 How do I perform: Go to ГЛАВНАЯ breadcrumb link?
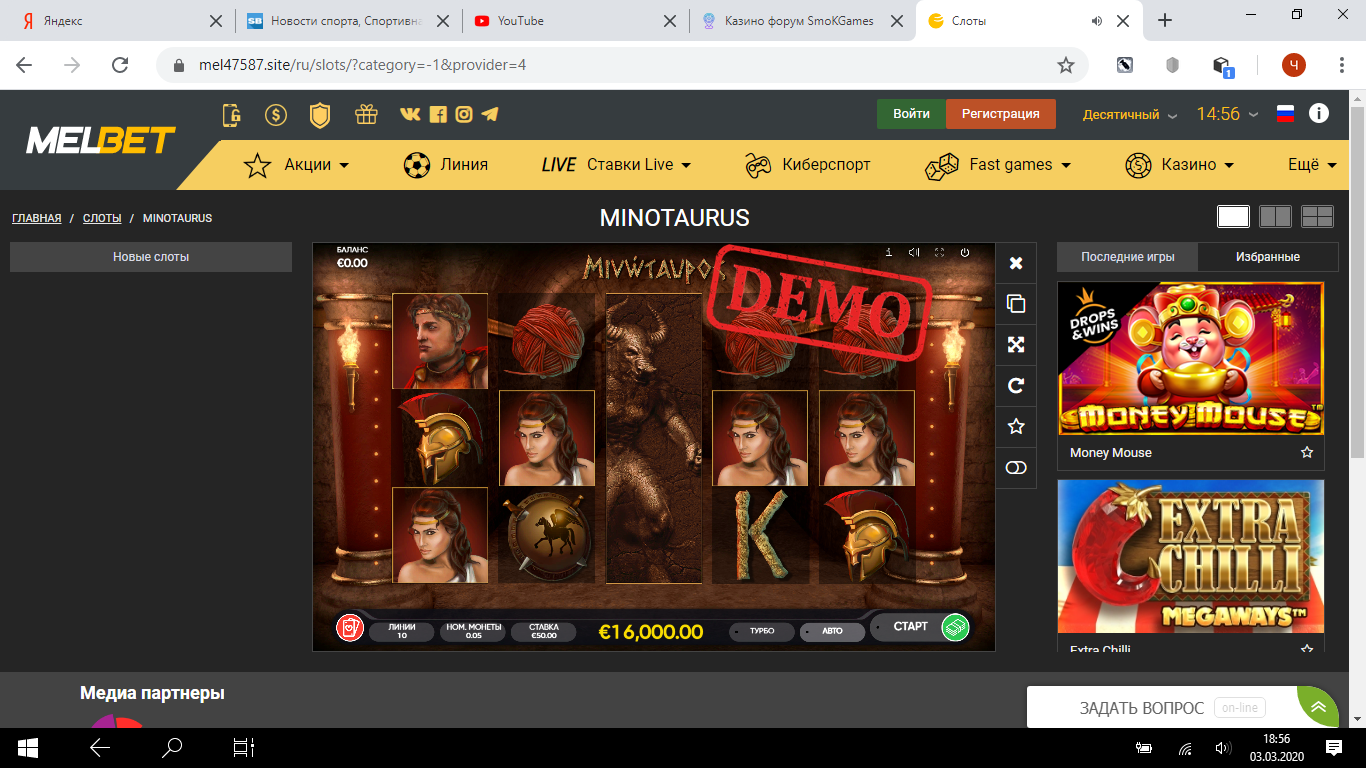(x=37, y=218)
